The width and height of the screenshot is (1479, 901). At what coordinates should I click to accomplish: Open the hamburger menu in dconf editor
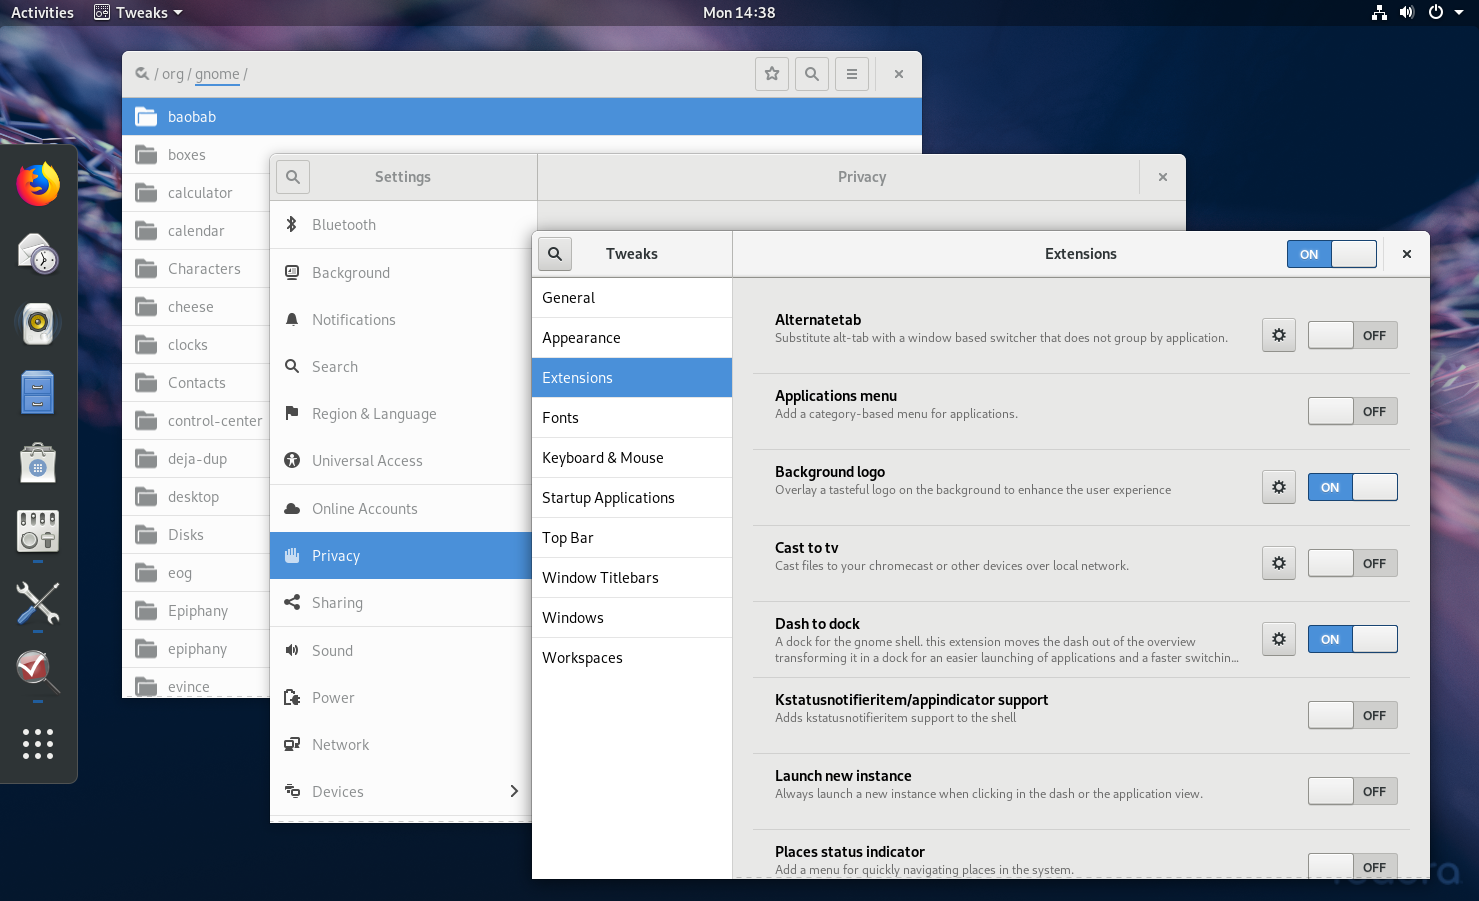point(852,74)
